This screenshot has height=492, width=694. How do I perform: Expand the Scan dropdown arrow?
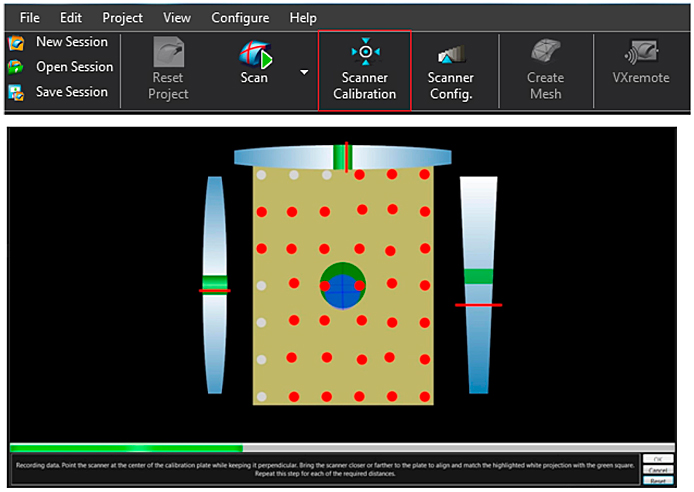point(303,72)
